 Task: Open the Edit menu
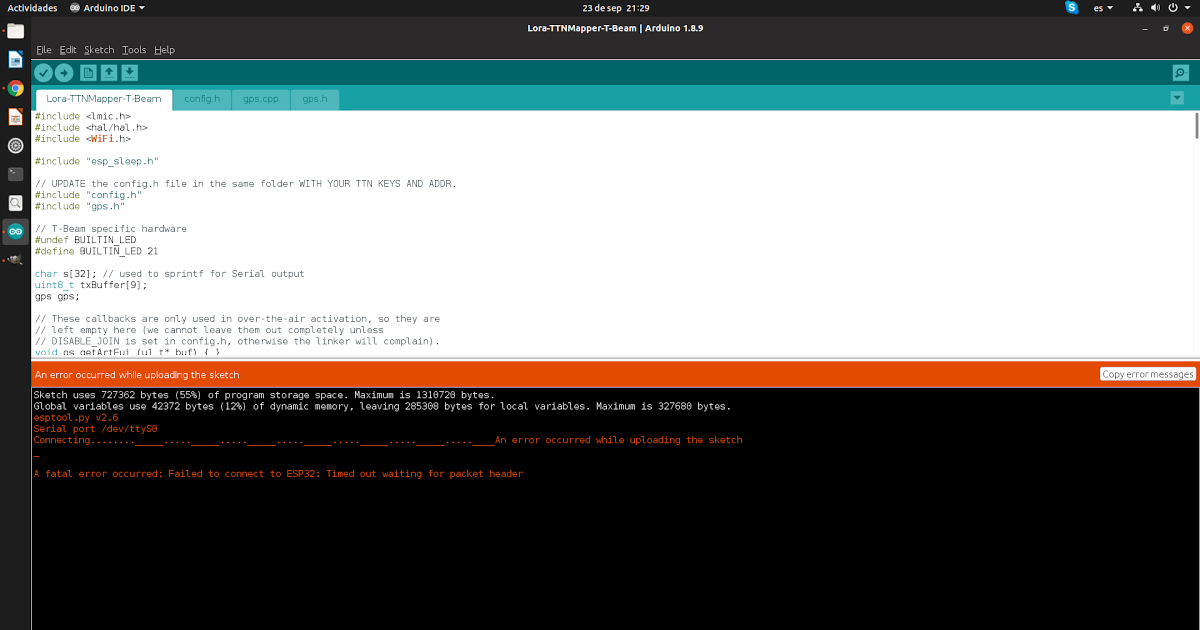point(68,50)
